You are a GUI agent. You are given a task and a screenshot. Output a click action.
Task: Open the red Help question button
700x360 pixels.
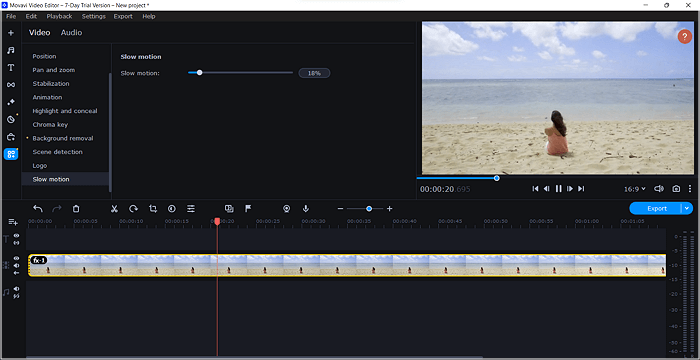[684, 37]
